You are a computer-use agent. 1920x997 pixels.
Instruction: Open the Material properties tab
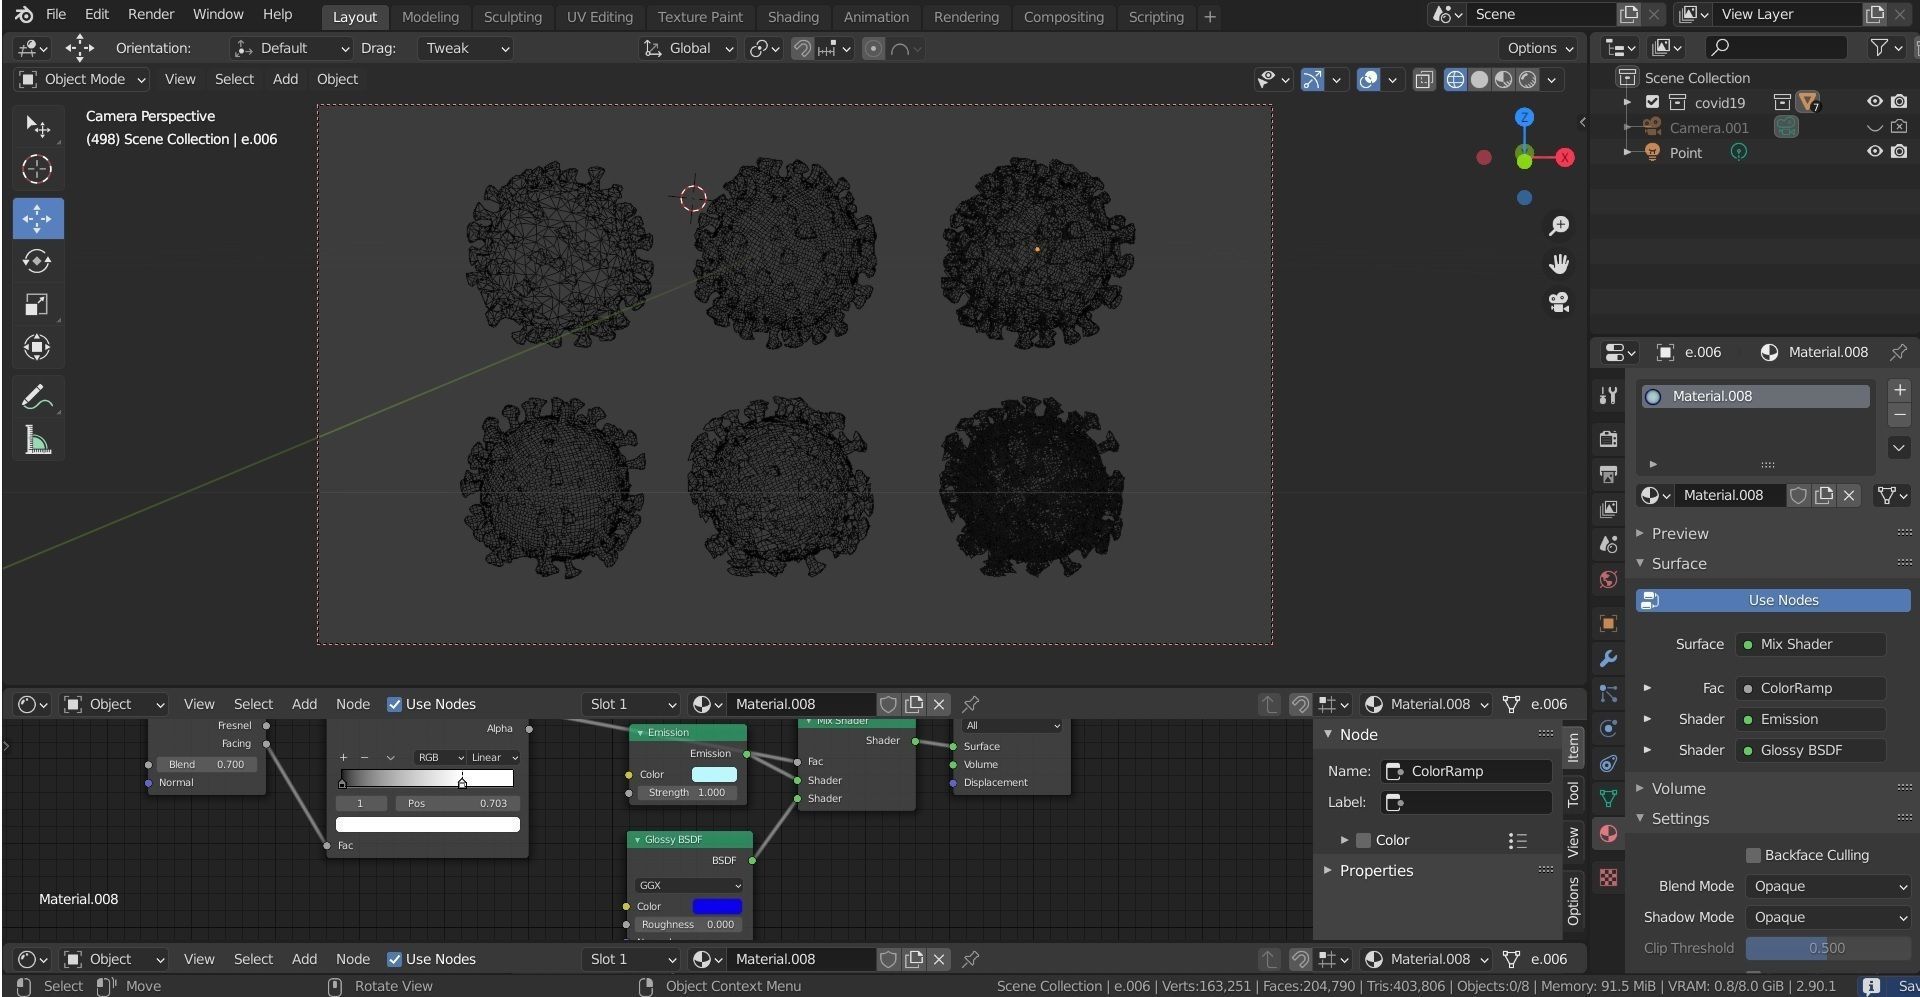(x=1608, y=833)
